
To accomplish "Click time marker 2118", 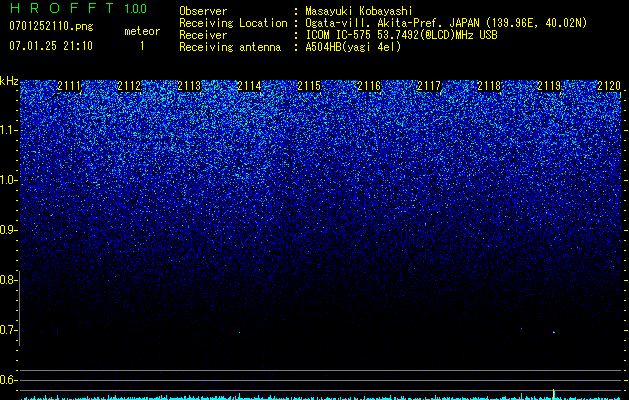I will 489,86.
